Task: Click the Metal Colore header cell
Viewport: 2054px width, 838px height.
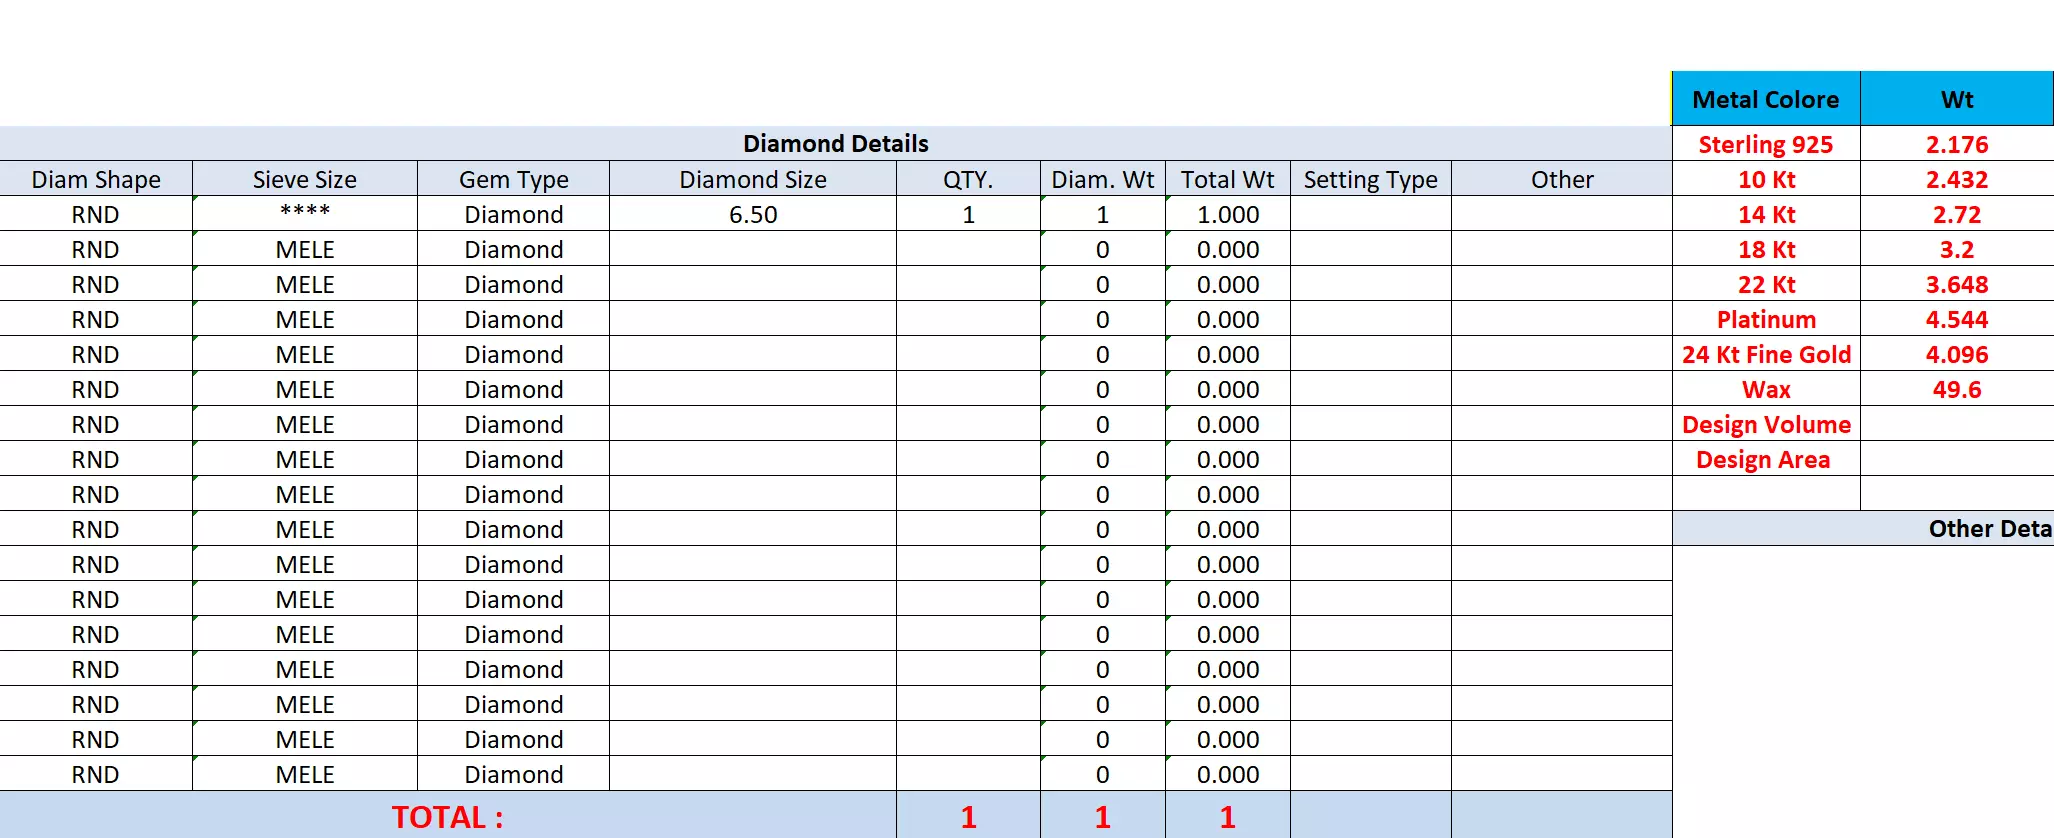Action: tap(1766, 99)
